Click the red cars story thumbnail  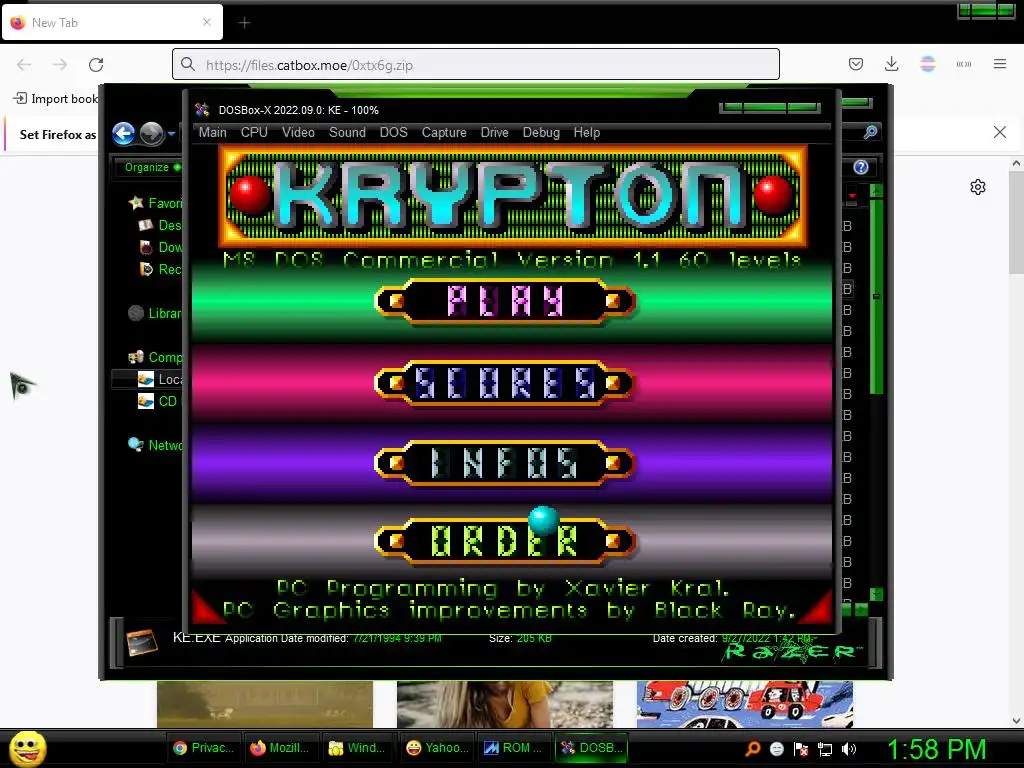click(744, 704)
